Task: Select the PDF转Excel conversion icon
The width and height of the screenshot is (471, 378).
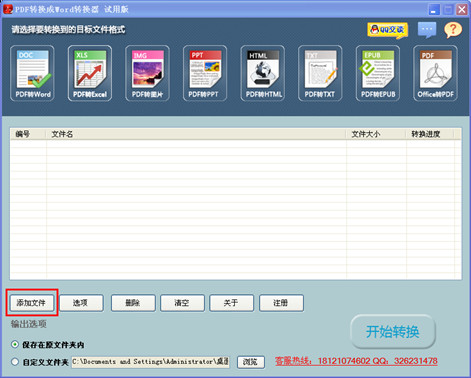Action: [x=90, y=73]
